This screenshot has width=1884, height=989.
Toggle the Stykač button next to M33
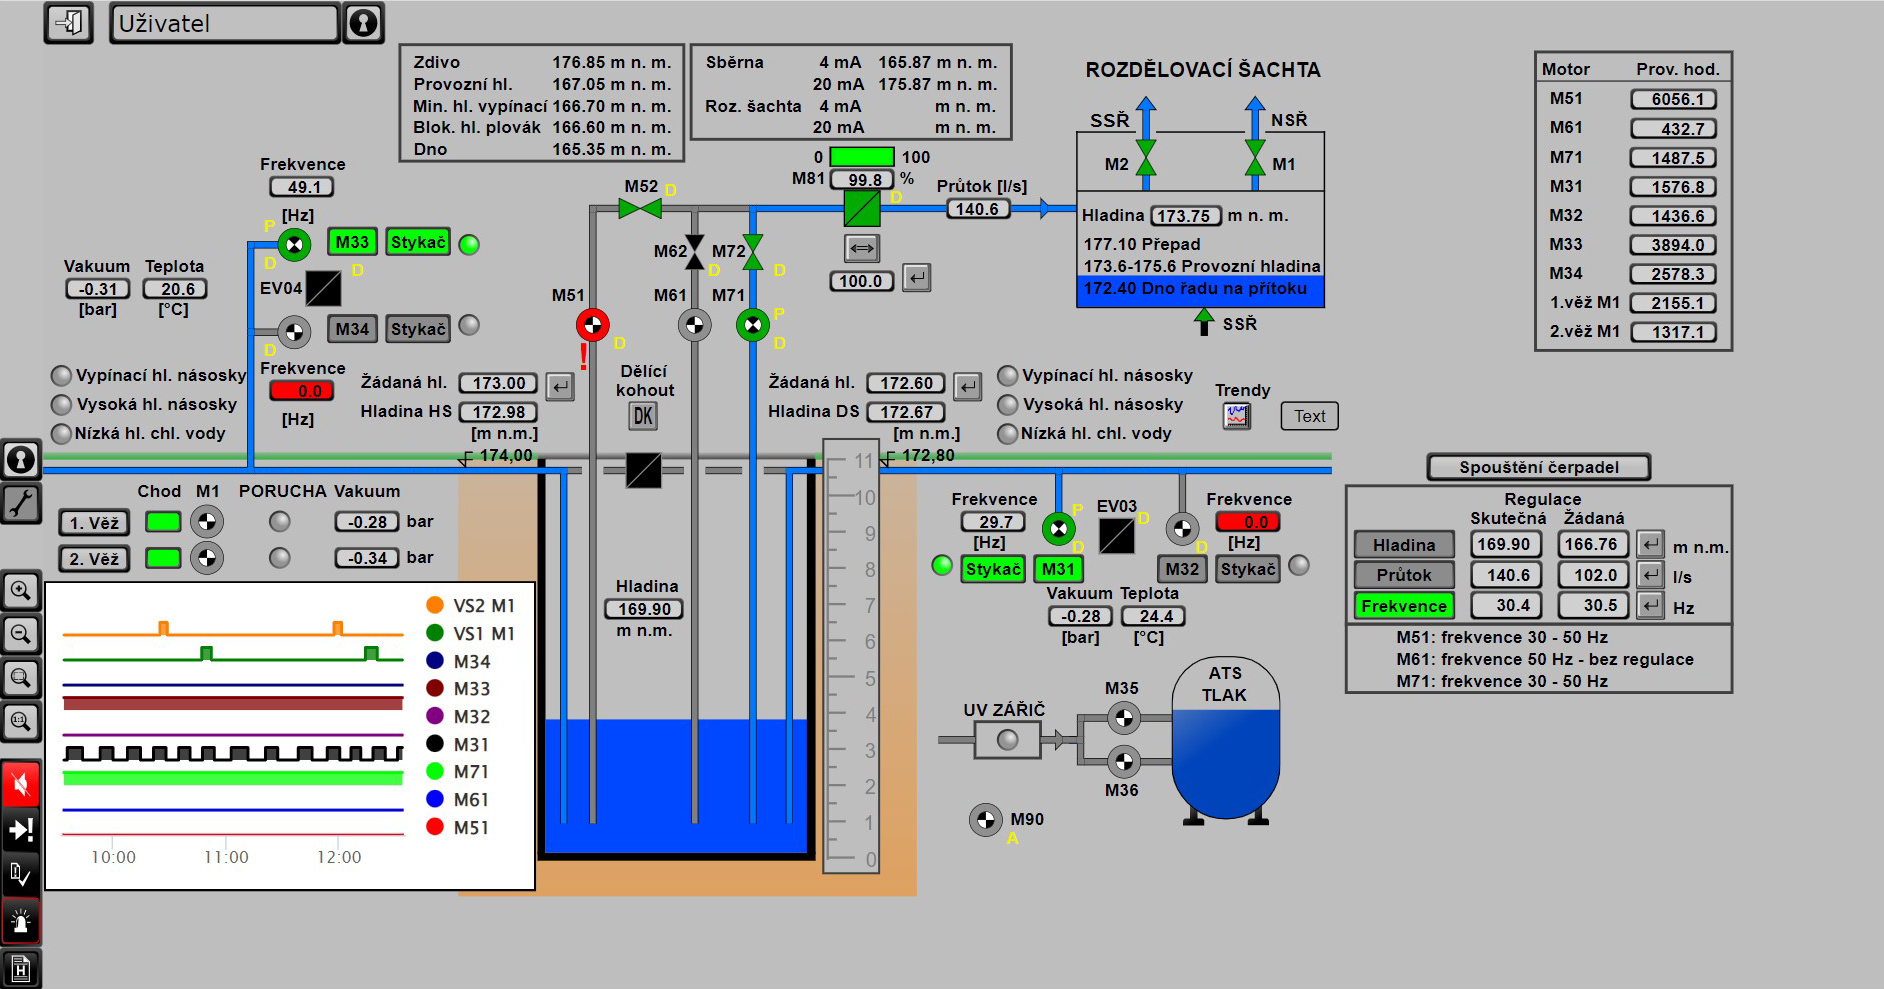(418, 242)
